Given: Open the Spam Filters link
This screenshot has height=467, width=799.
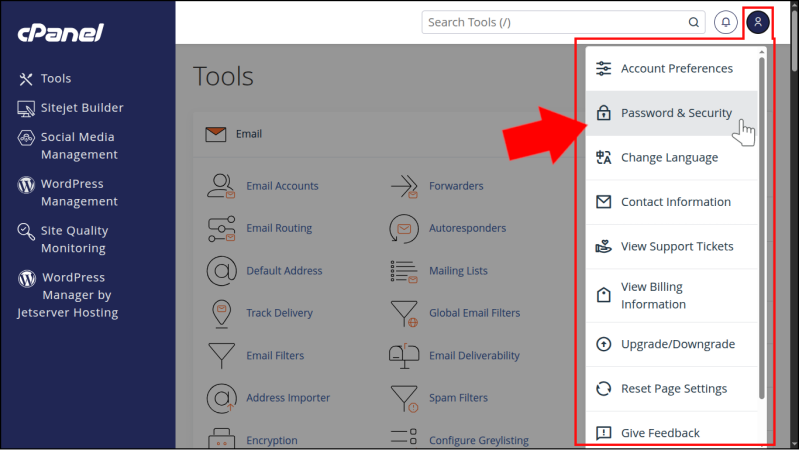Looking at the screenshot, I should pyautogui.click(x=458, y=398).
